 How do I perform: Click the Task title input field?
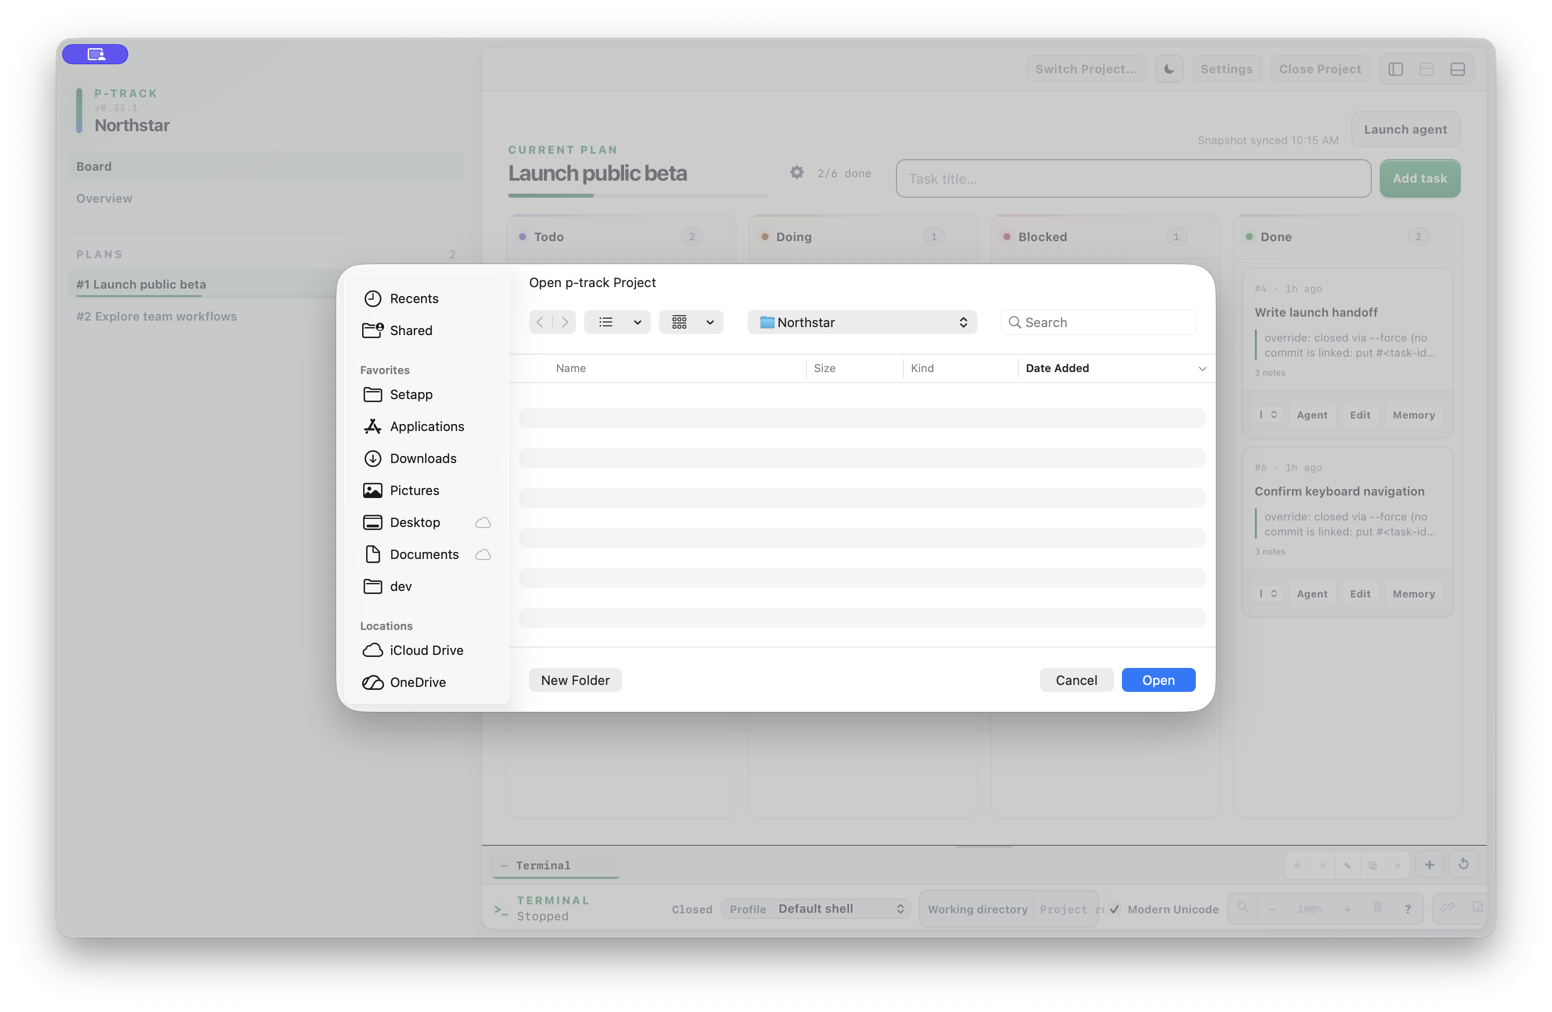coord(1133,178)
